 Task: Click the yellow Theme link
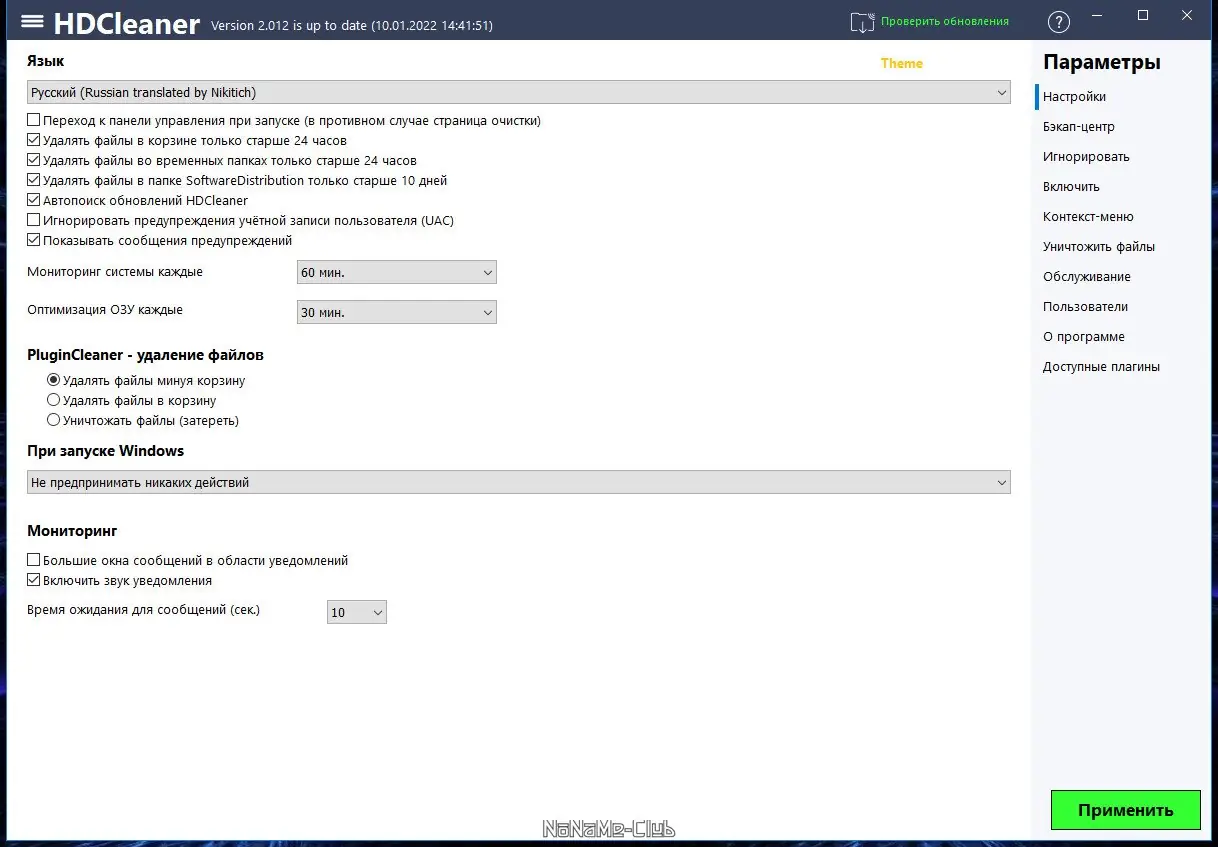click(902, 63)
